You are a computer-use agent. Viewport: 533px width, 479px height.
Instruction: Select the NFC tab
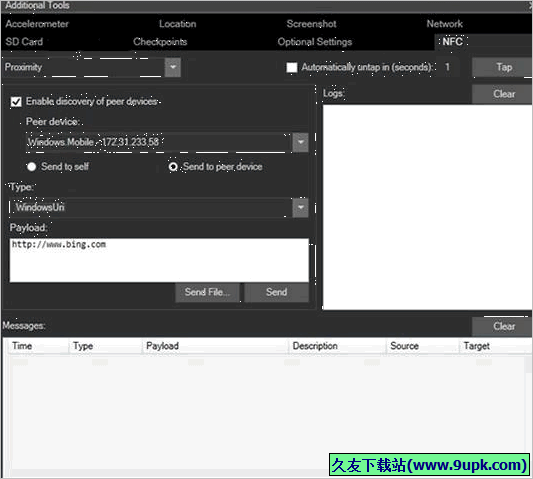[x=452, y=41]
